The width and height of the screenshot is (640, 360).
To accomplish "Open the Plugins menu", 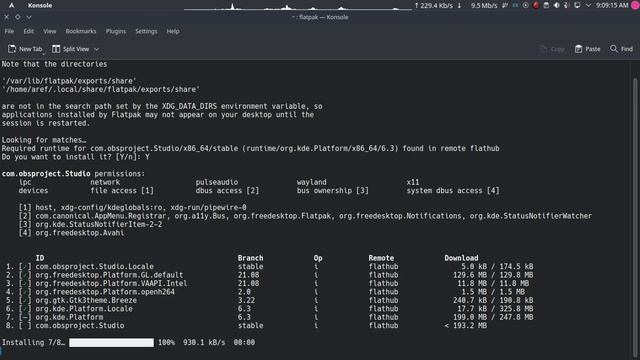I will (x=116, y=31).
